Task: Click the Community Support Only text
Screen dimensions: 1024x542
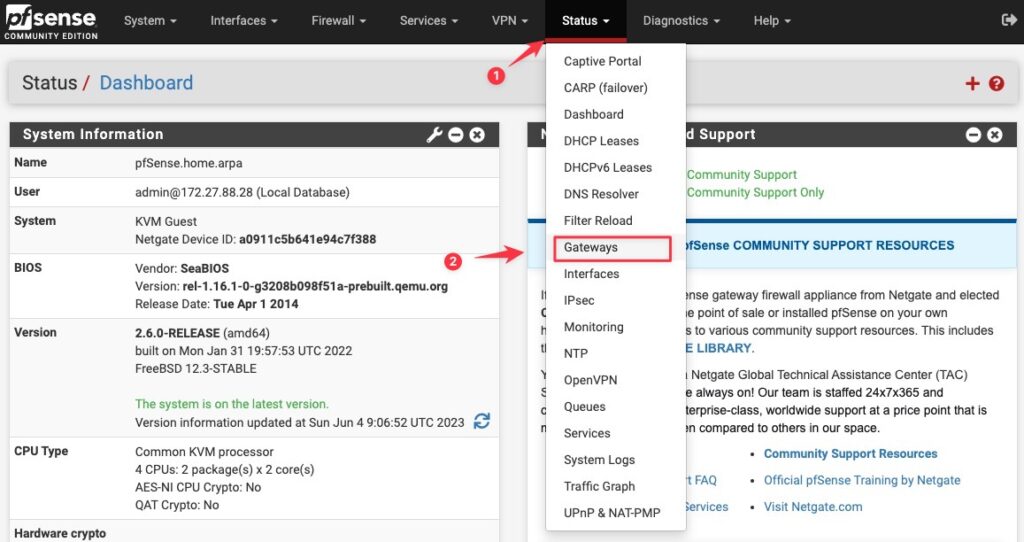Action: [x=755, y=193]
